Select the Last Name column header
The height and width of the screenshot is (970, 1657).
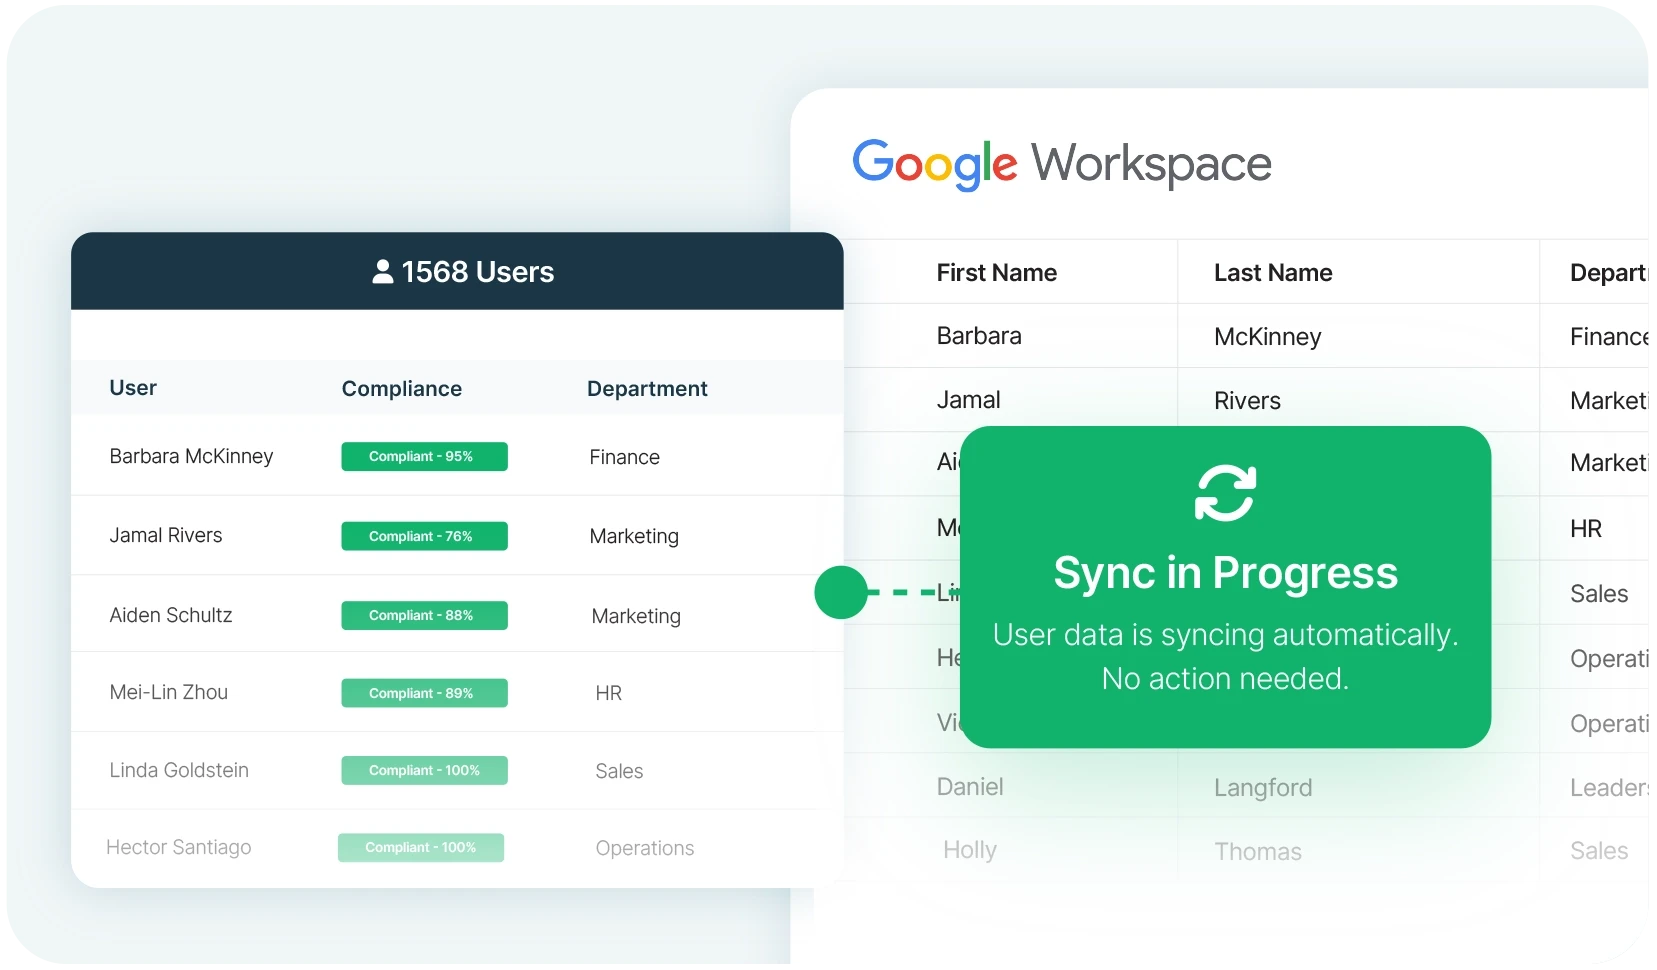(1273, 273)
